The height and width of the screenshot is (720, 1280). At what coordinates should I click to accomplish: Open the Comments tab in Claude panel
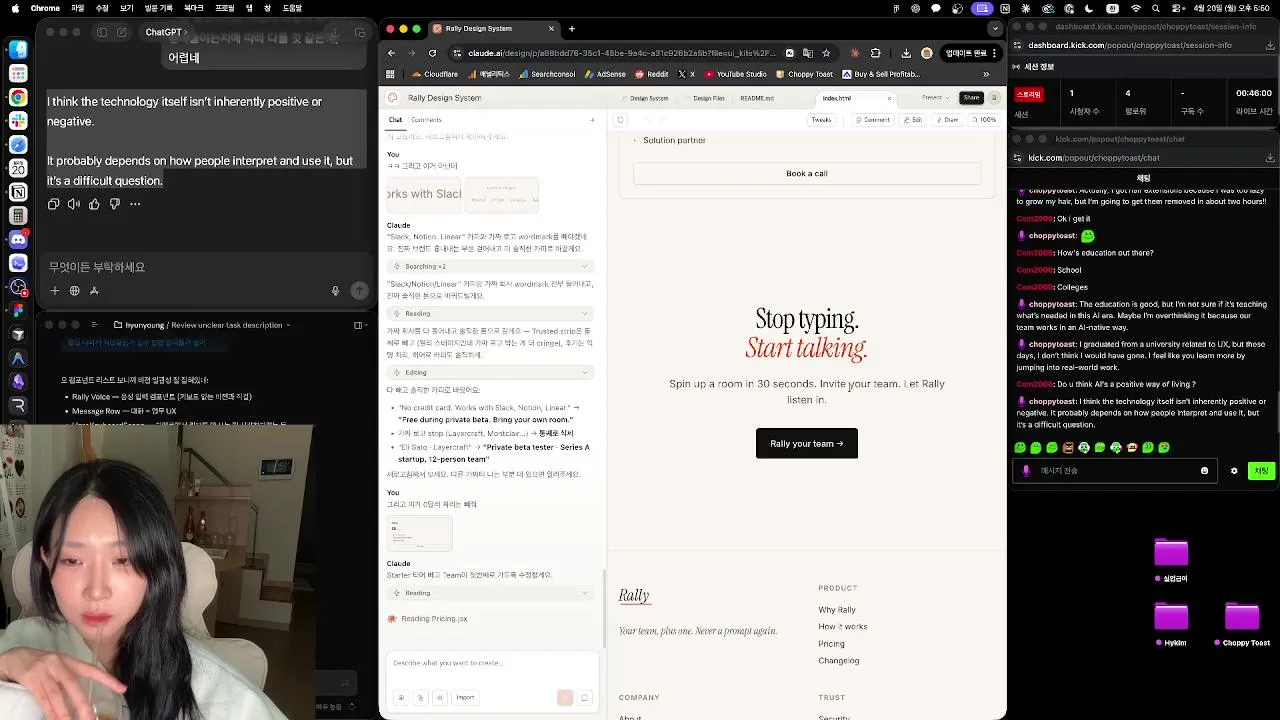[x=426, y=120]
